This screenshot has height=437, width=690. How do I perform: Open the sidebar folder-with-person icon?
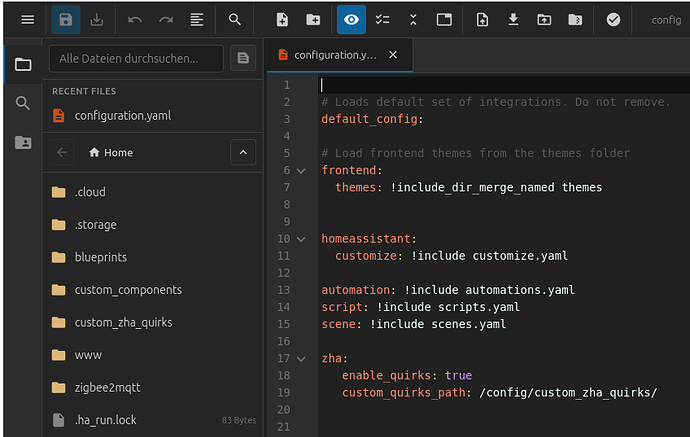tap(23, 142)
